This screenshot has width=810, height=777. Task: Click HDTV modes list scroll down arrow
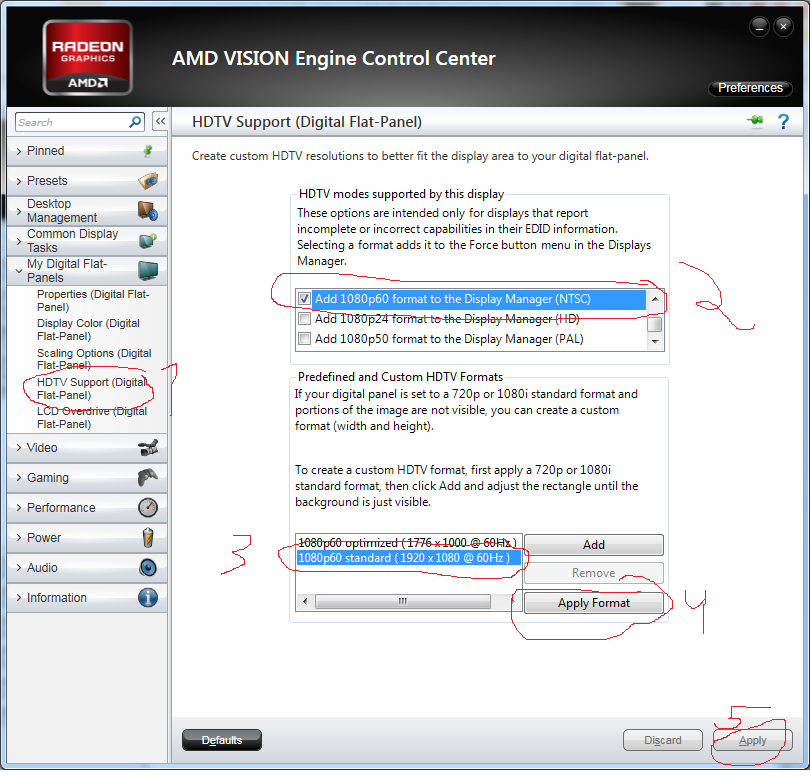[655, 341]
